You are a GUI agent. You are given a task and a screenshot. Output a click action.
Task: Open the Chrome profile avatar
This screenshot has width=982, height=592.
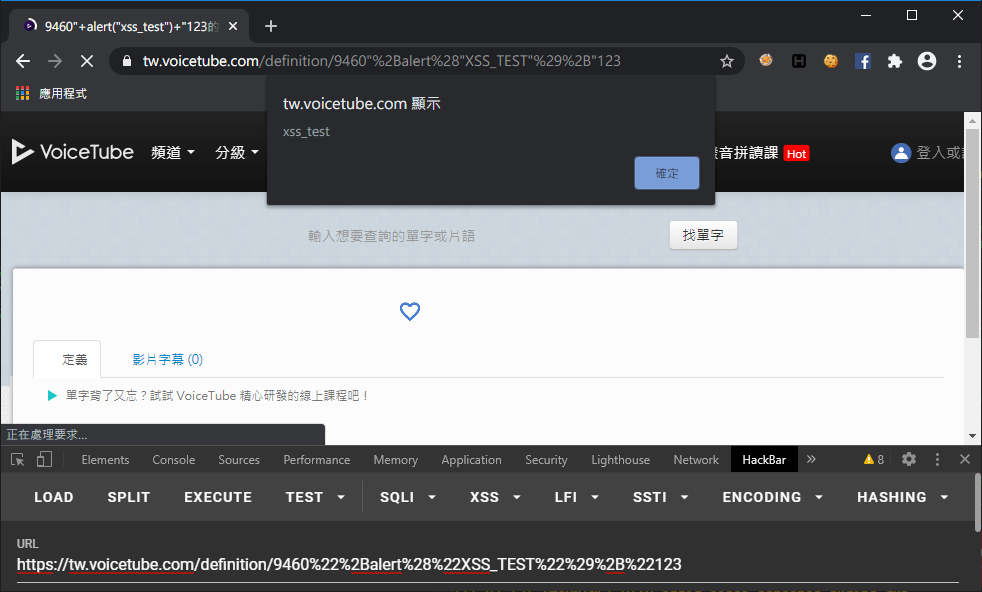pos(927,61)
